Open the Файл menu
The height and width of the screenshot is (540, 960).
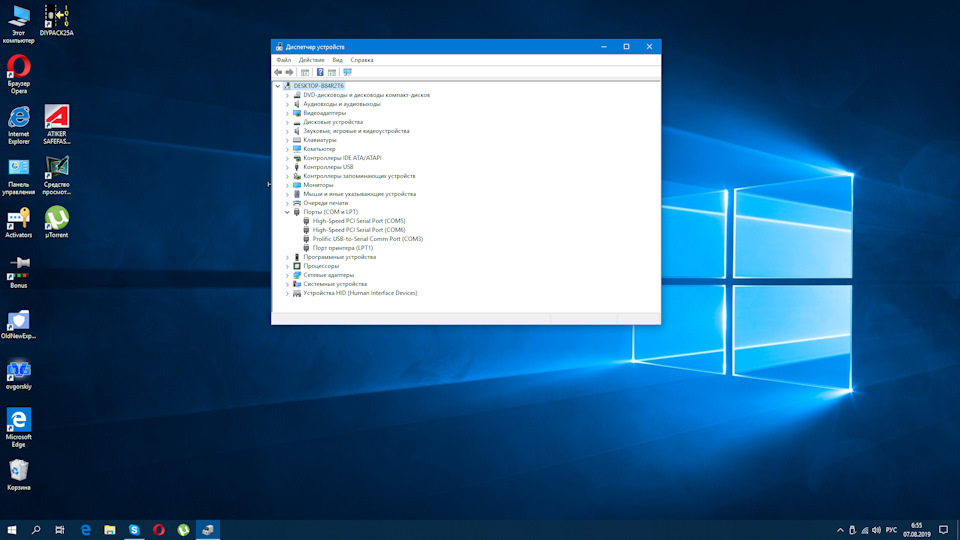284,60
